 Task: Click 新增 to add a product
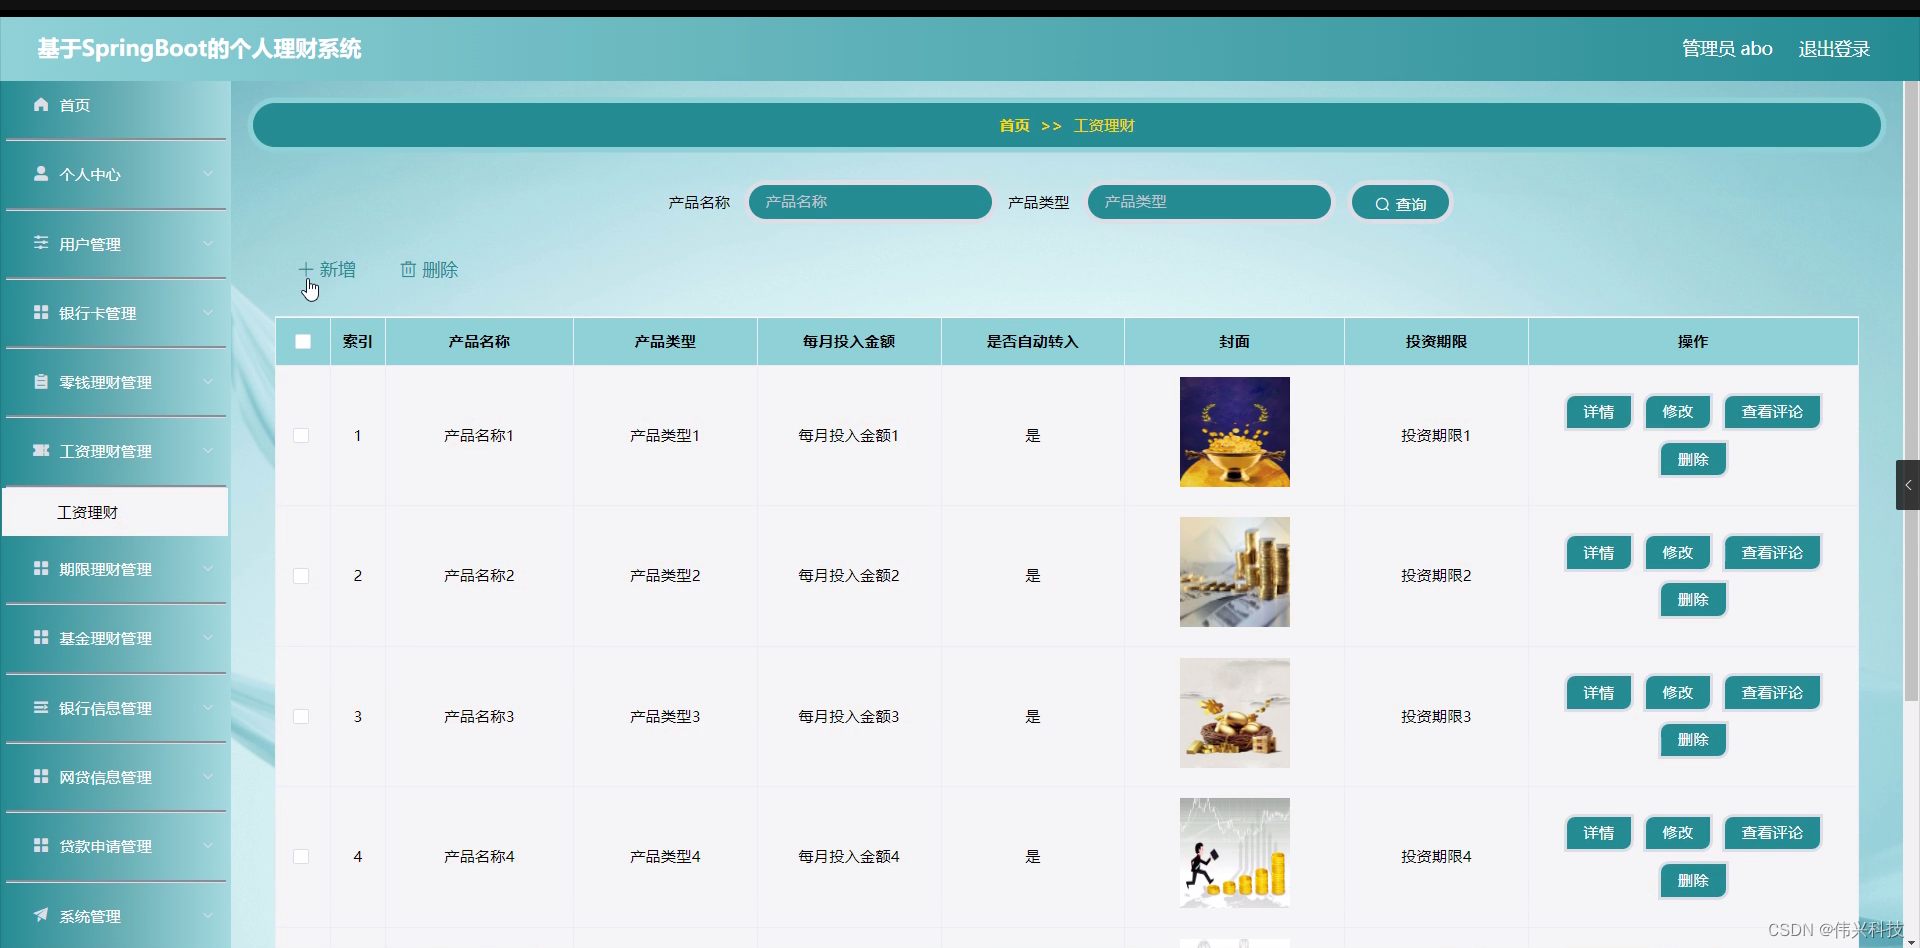pos(328,269)
